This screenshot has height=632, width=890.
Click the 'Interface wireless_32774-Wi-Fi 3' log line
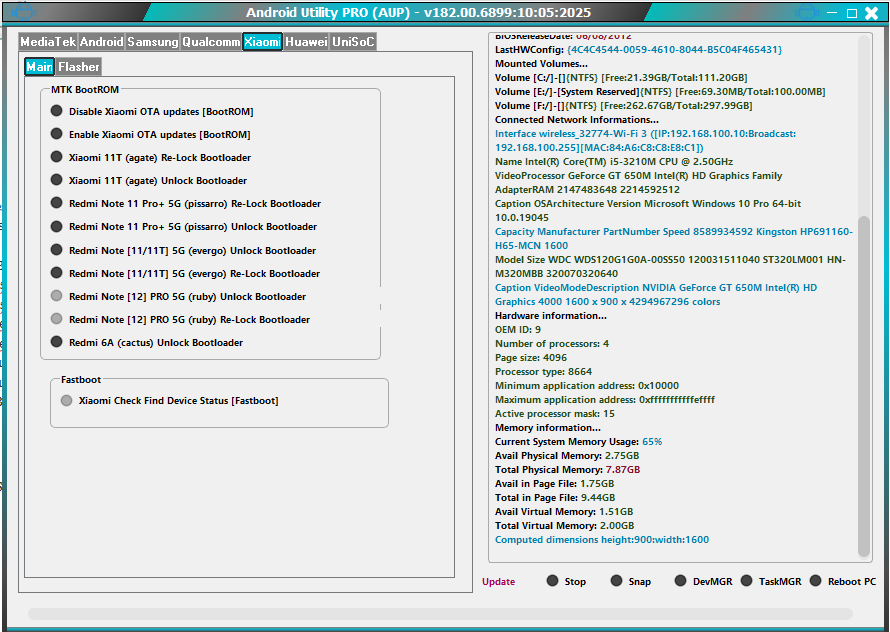645,141
